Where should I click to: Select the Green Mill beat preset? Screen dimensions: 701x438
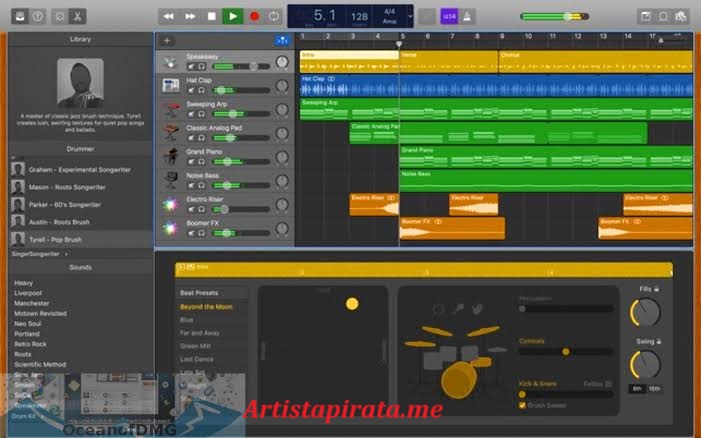tap(195, 346)
